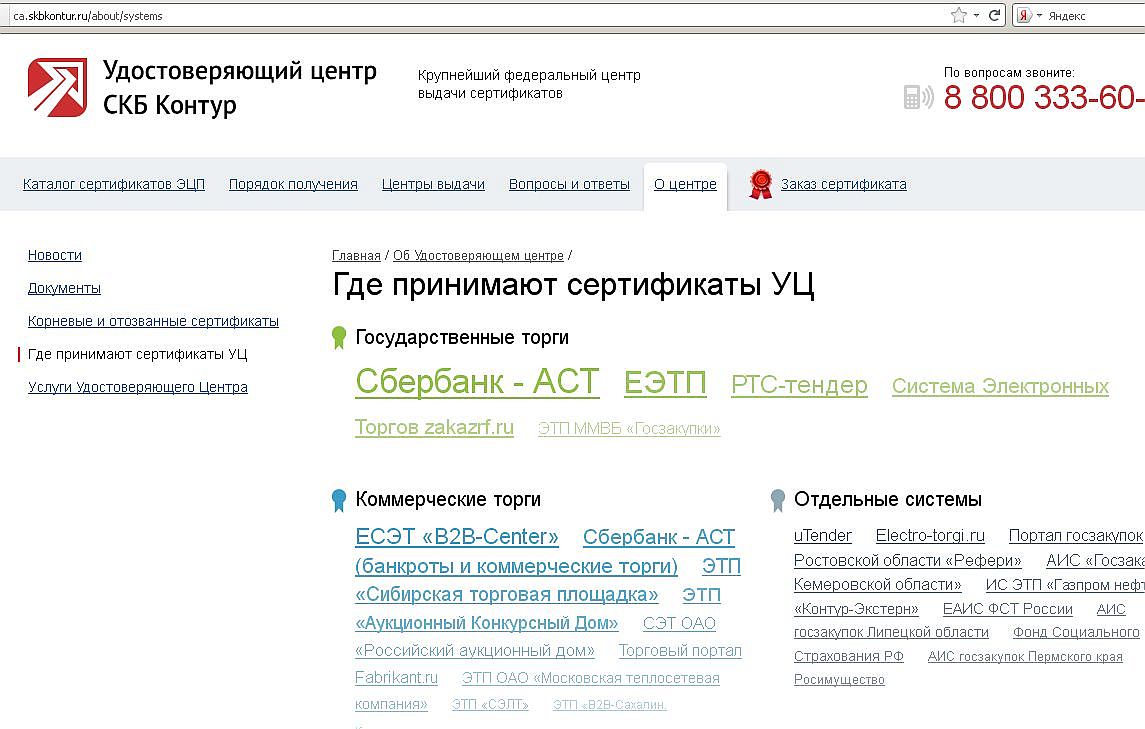Viewport: 1145px width, 729px height.
Task: Click the Yandex search engine icon
Action: [1024, 15]
